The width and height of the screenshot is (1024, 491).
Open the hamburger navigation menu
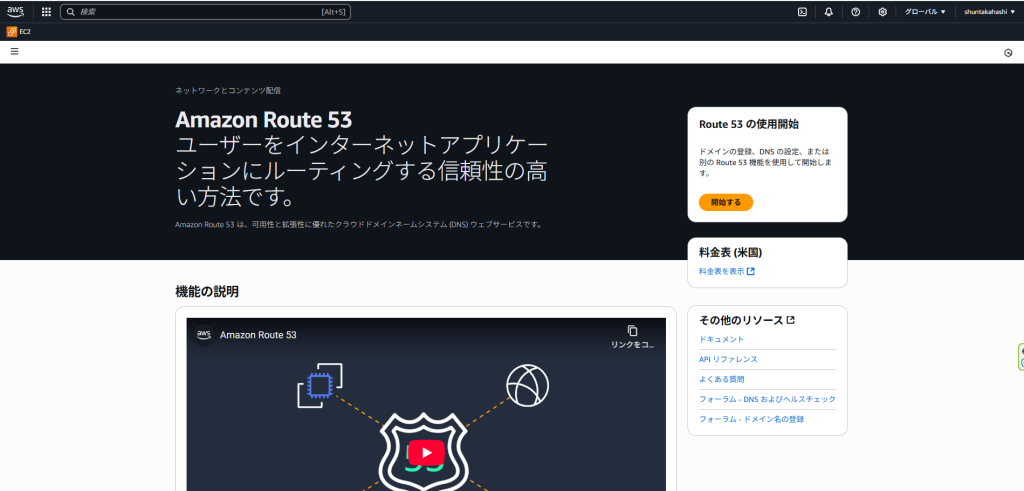click(14, 52)
